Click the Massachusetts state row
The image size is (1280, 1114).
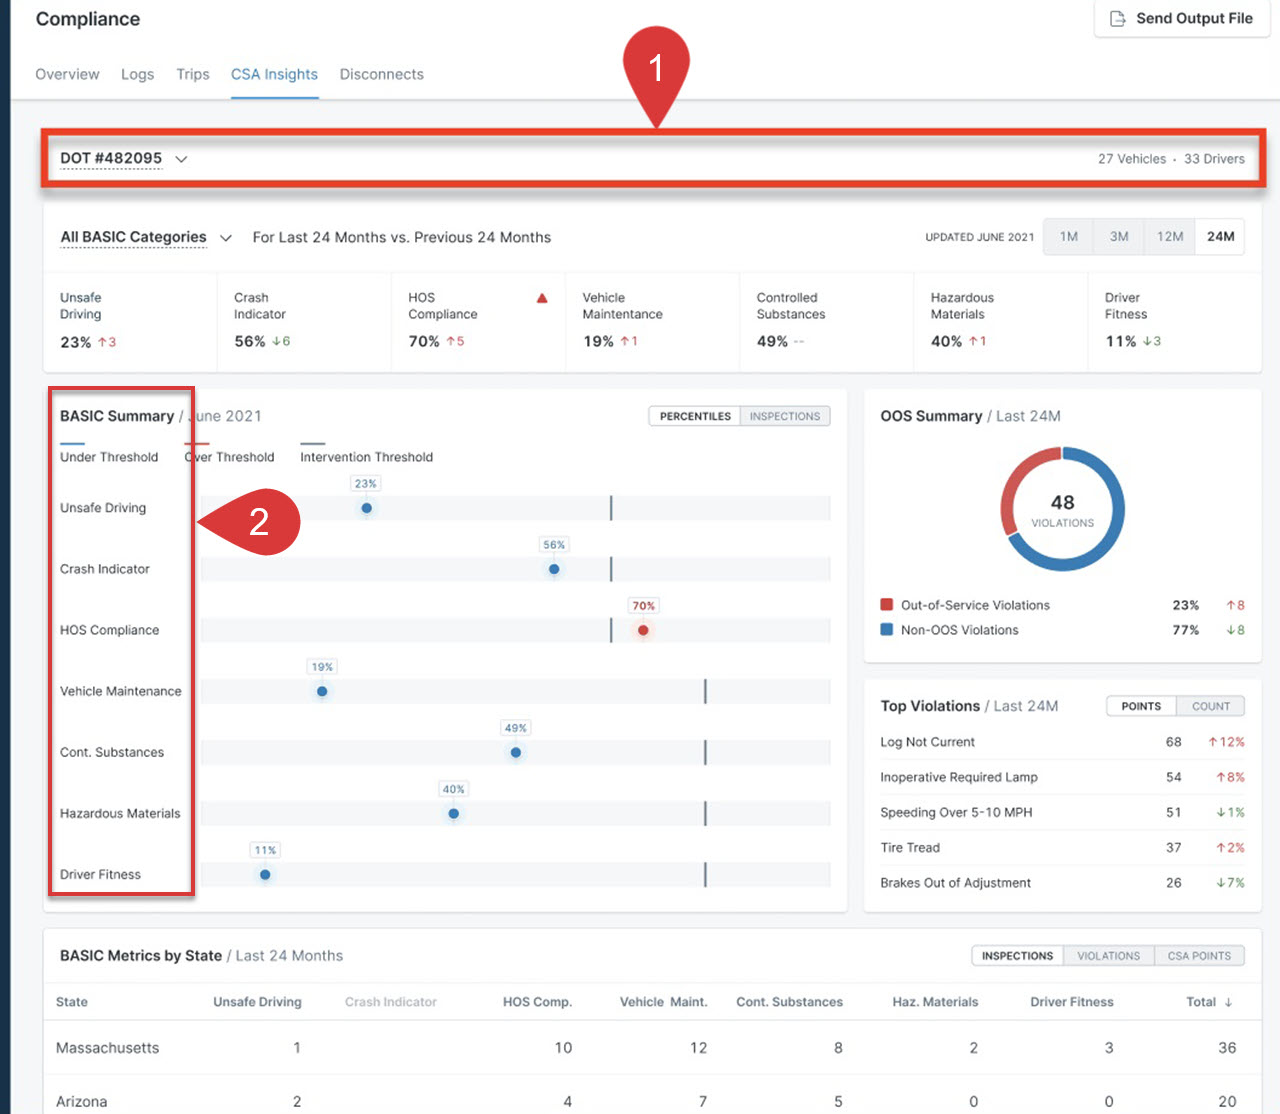(x=652, y=1048)
